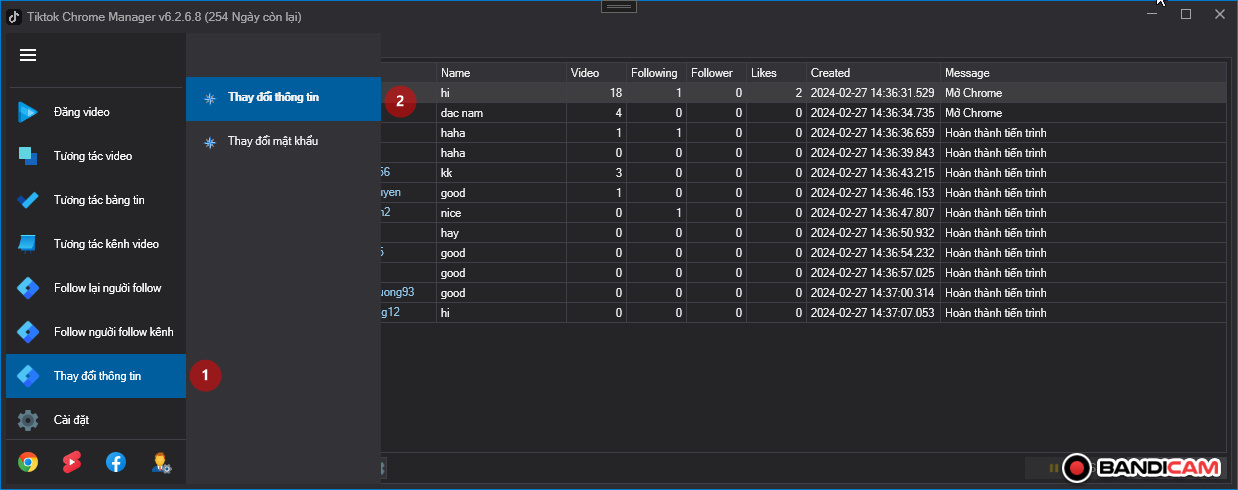Click the user settings icon at the bottom
This screenshot has width=1238, height=490.
(x=160, y=462)
